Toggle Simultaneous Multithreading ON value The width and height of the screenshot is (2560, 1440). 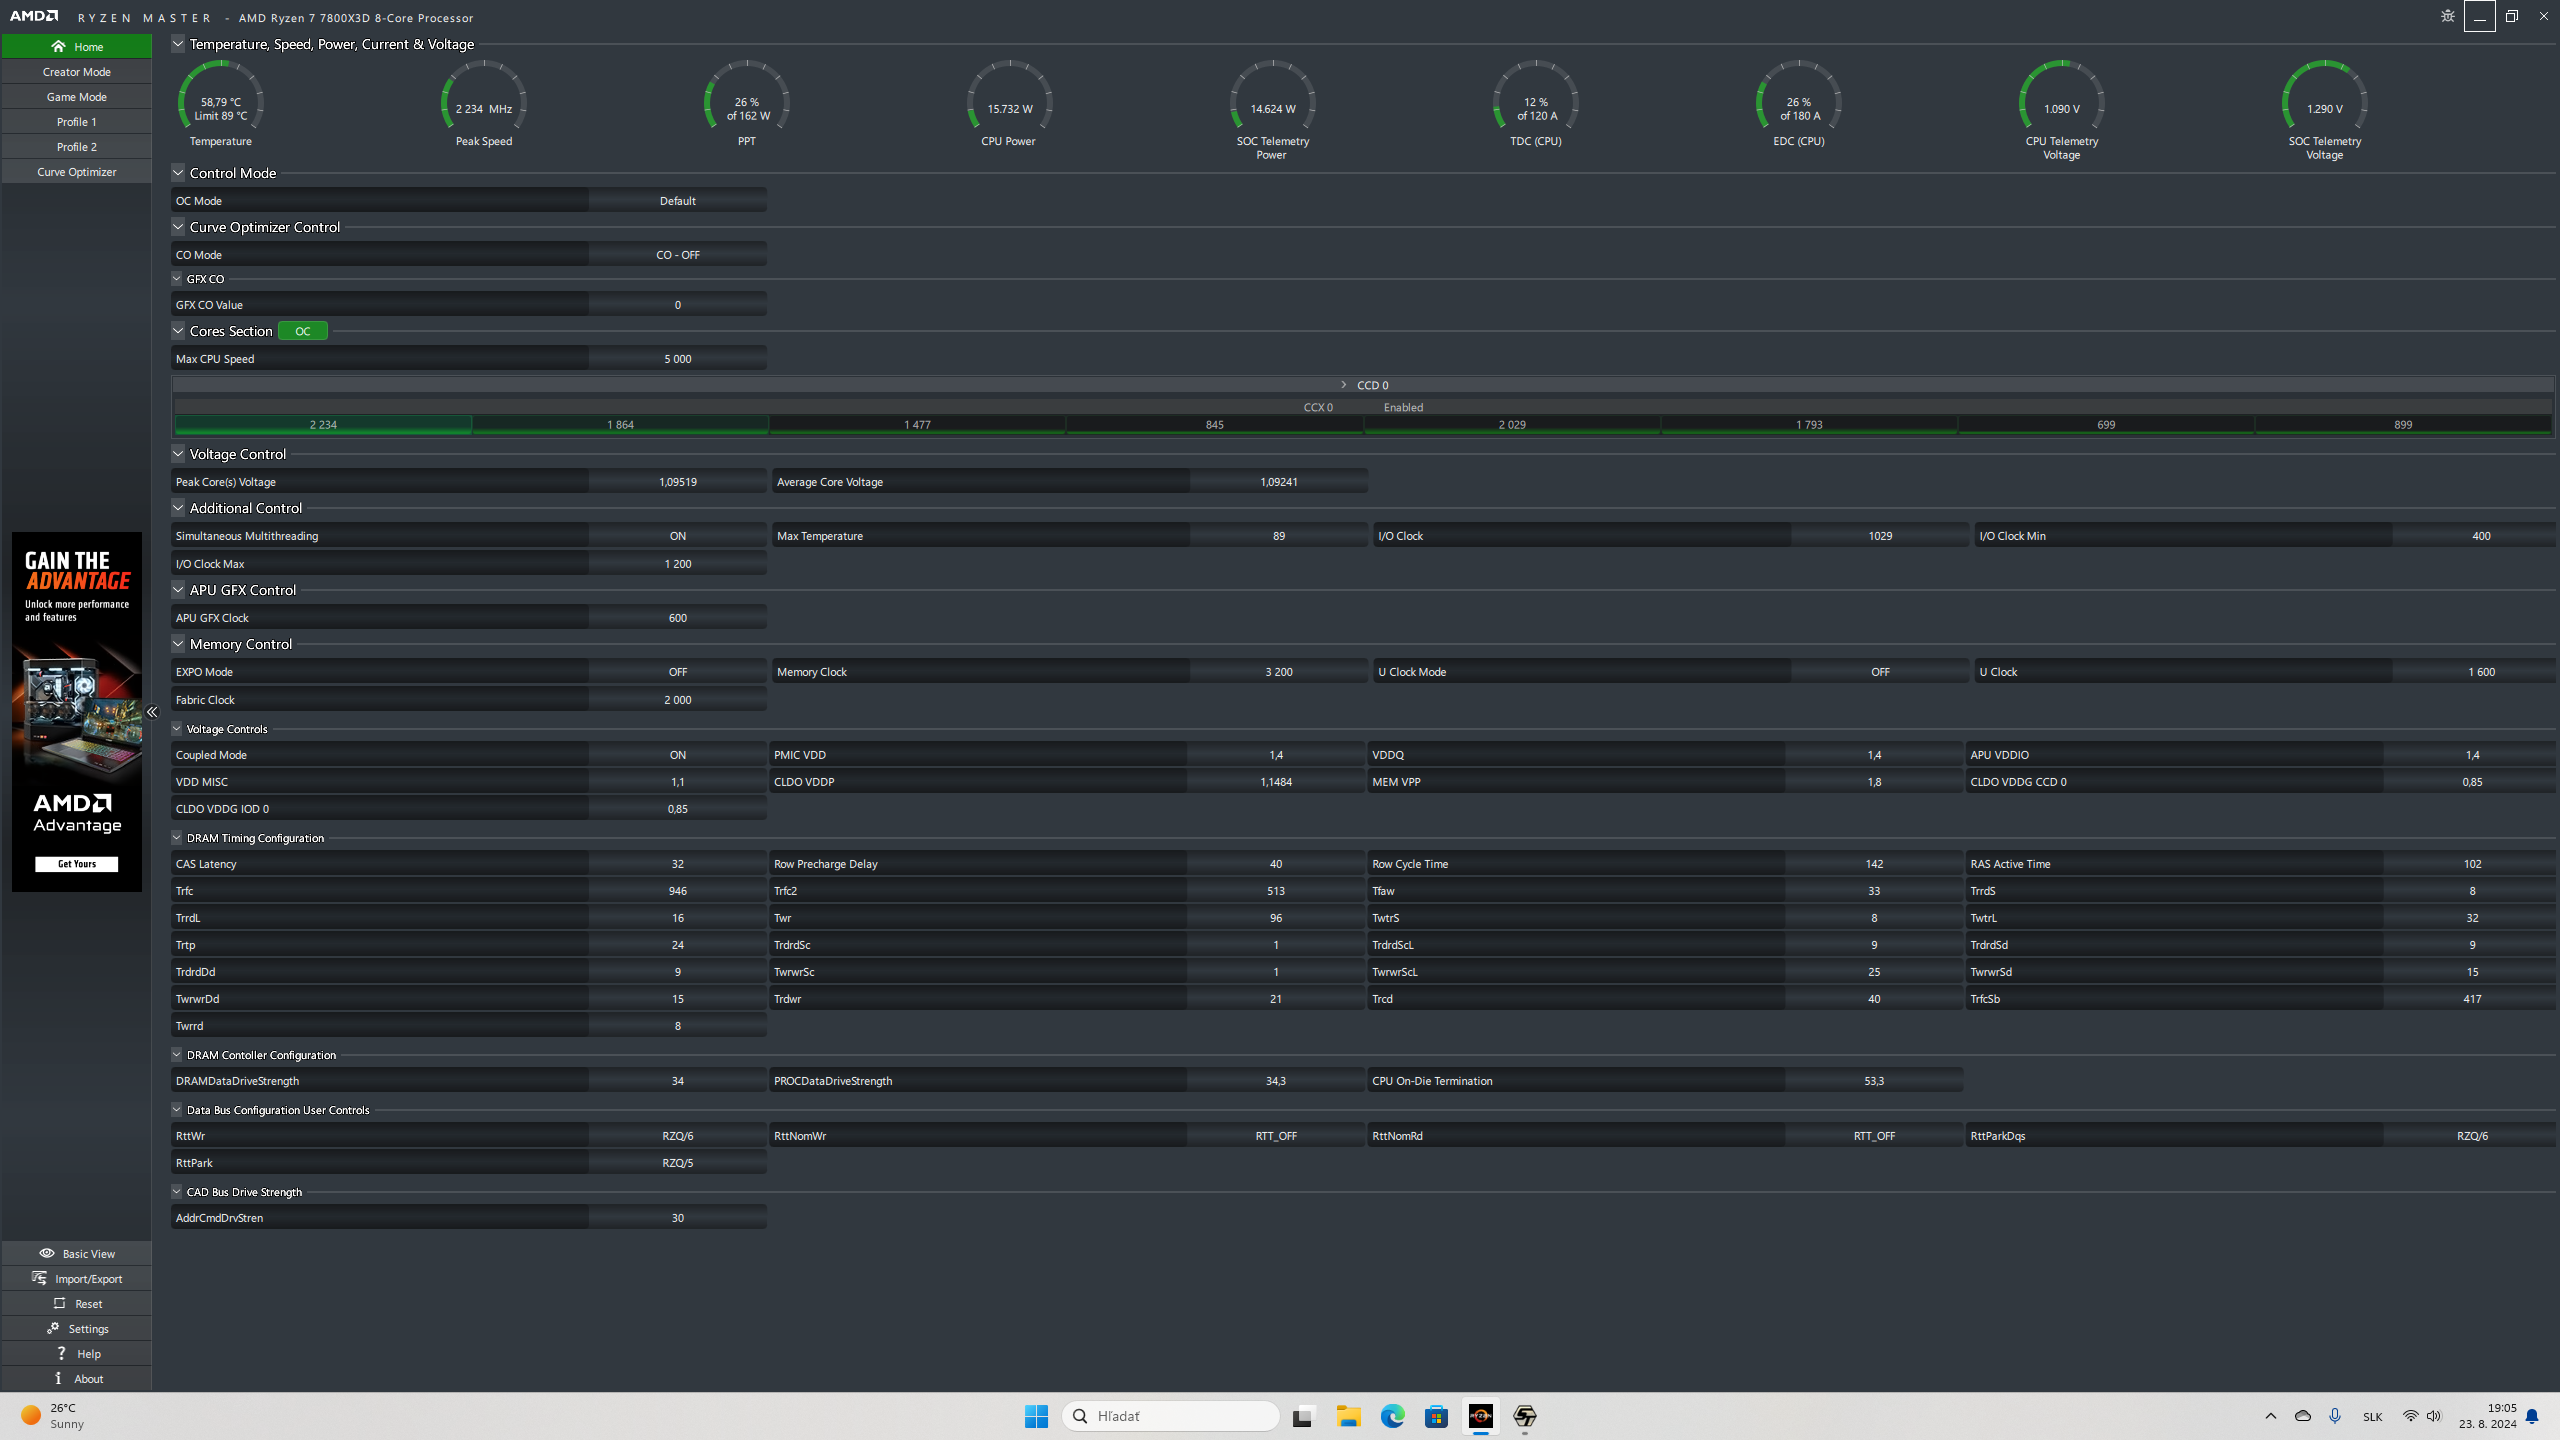pyautogui.click(x=677, y=536)
